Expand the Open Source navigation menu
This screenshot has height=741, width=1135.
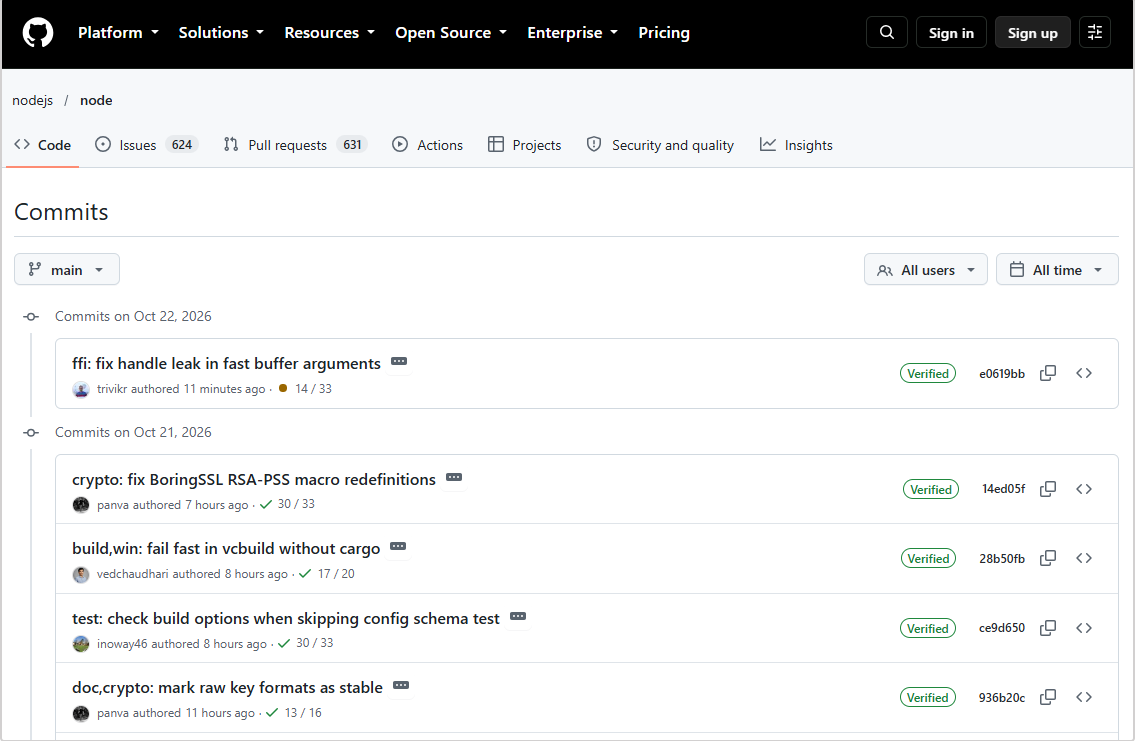[x=451, y=33]
